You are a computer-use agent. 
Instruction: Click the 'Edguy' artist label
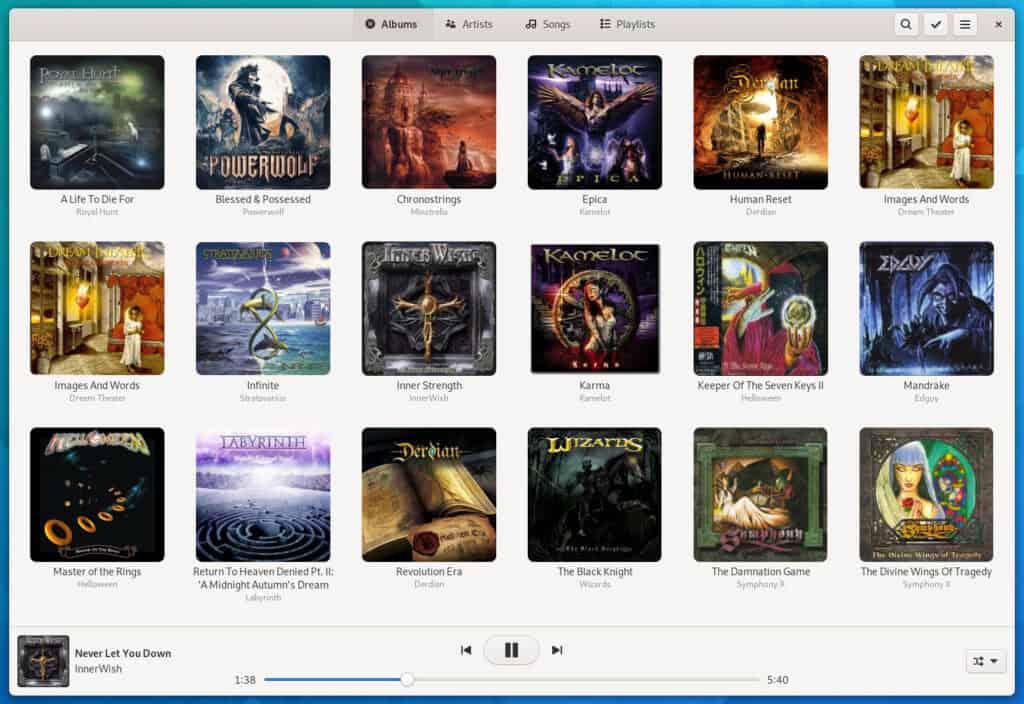(927, 398)
